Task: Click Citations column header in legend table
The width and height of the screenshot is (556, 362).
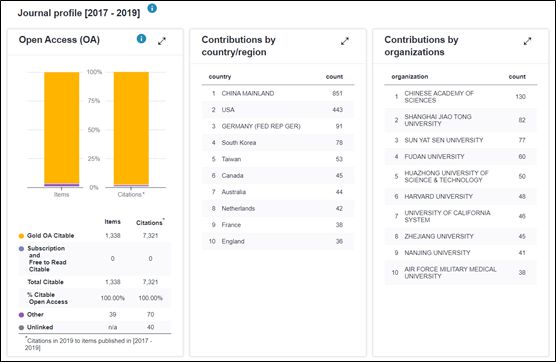Action: click(x=150, y=222)
